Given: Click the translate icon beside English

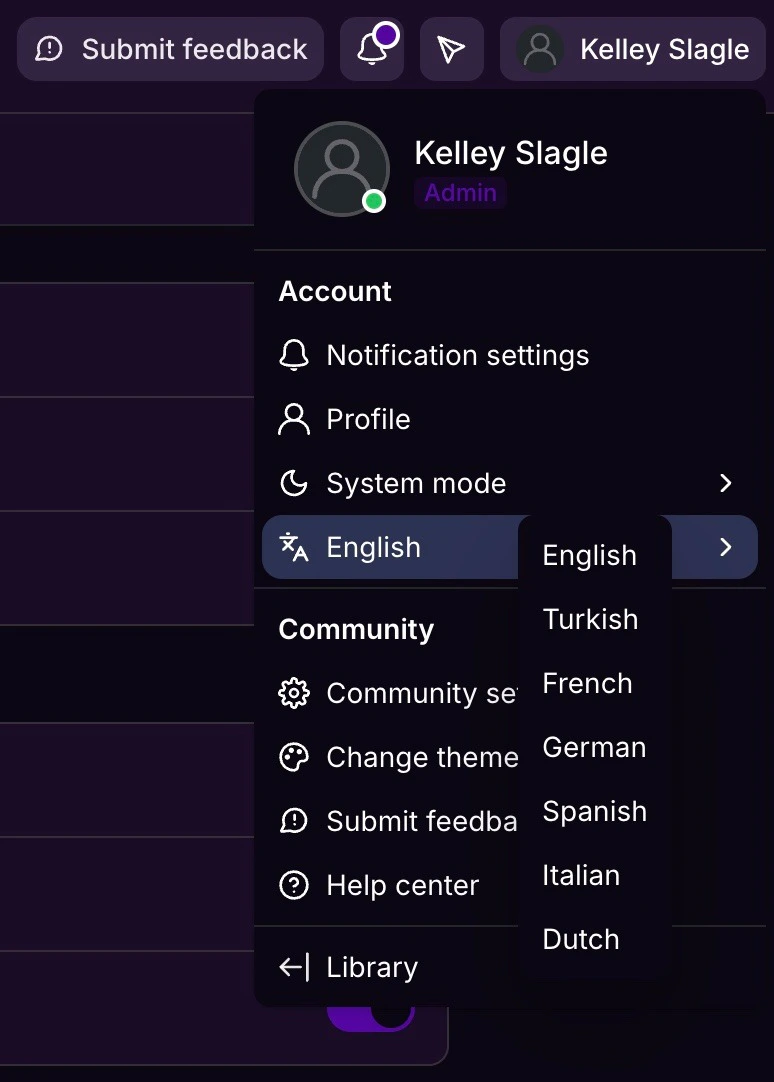Looking at the screenshot, I should coord(293,547).
